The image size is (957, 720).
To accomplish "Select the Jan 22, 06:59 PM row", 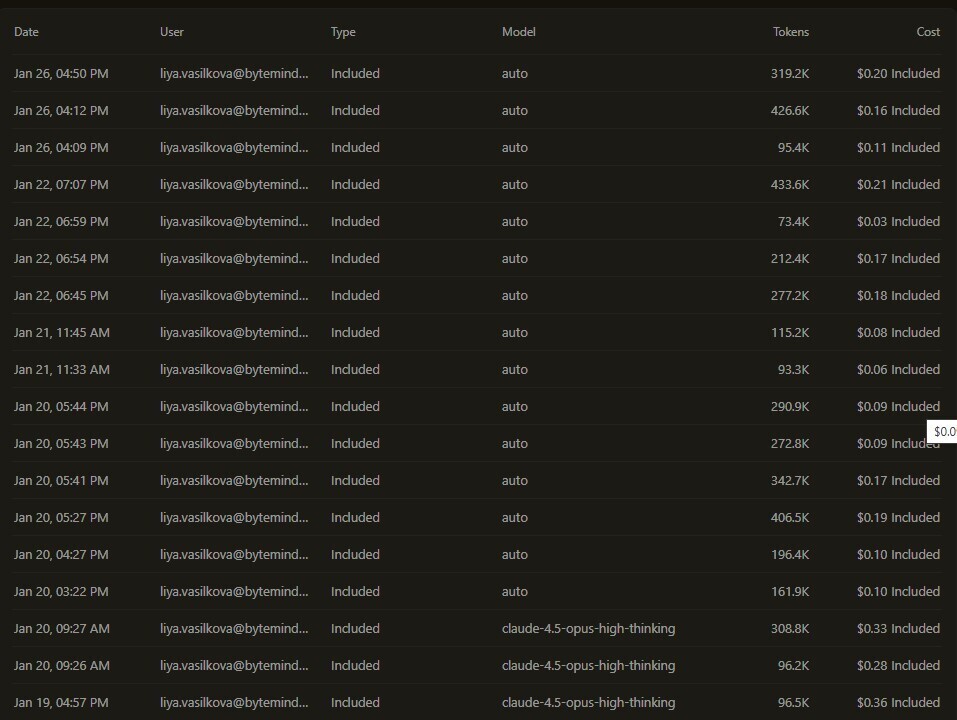I will (477, 221).
